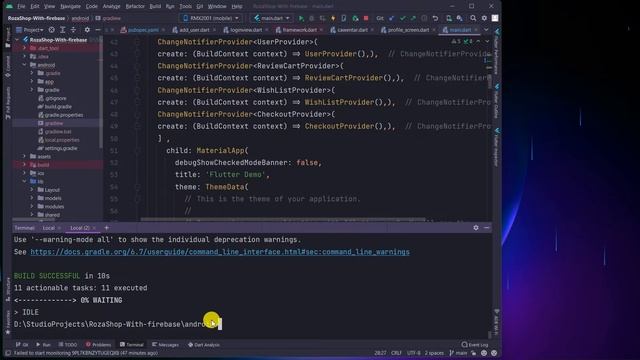Image resolution: width=640 pixels, height=360 pixels.
Task: Click the undo/rollback arrow in toolbar
Action: [435, 18]
